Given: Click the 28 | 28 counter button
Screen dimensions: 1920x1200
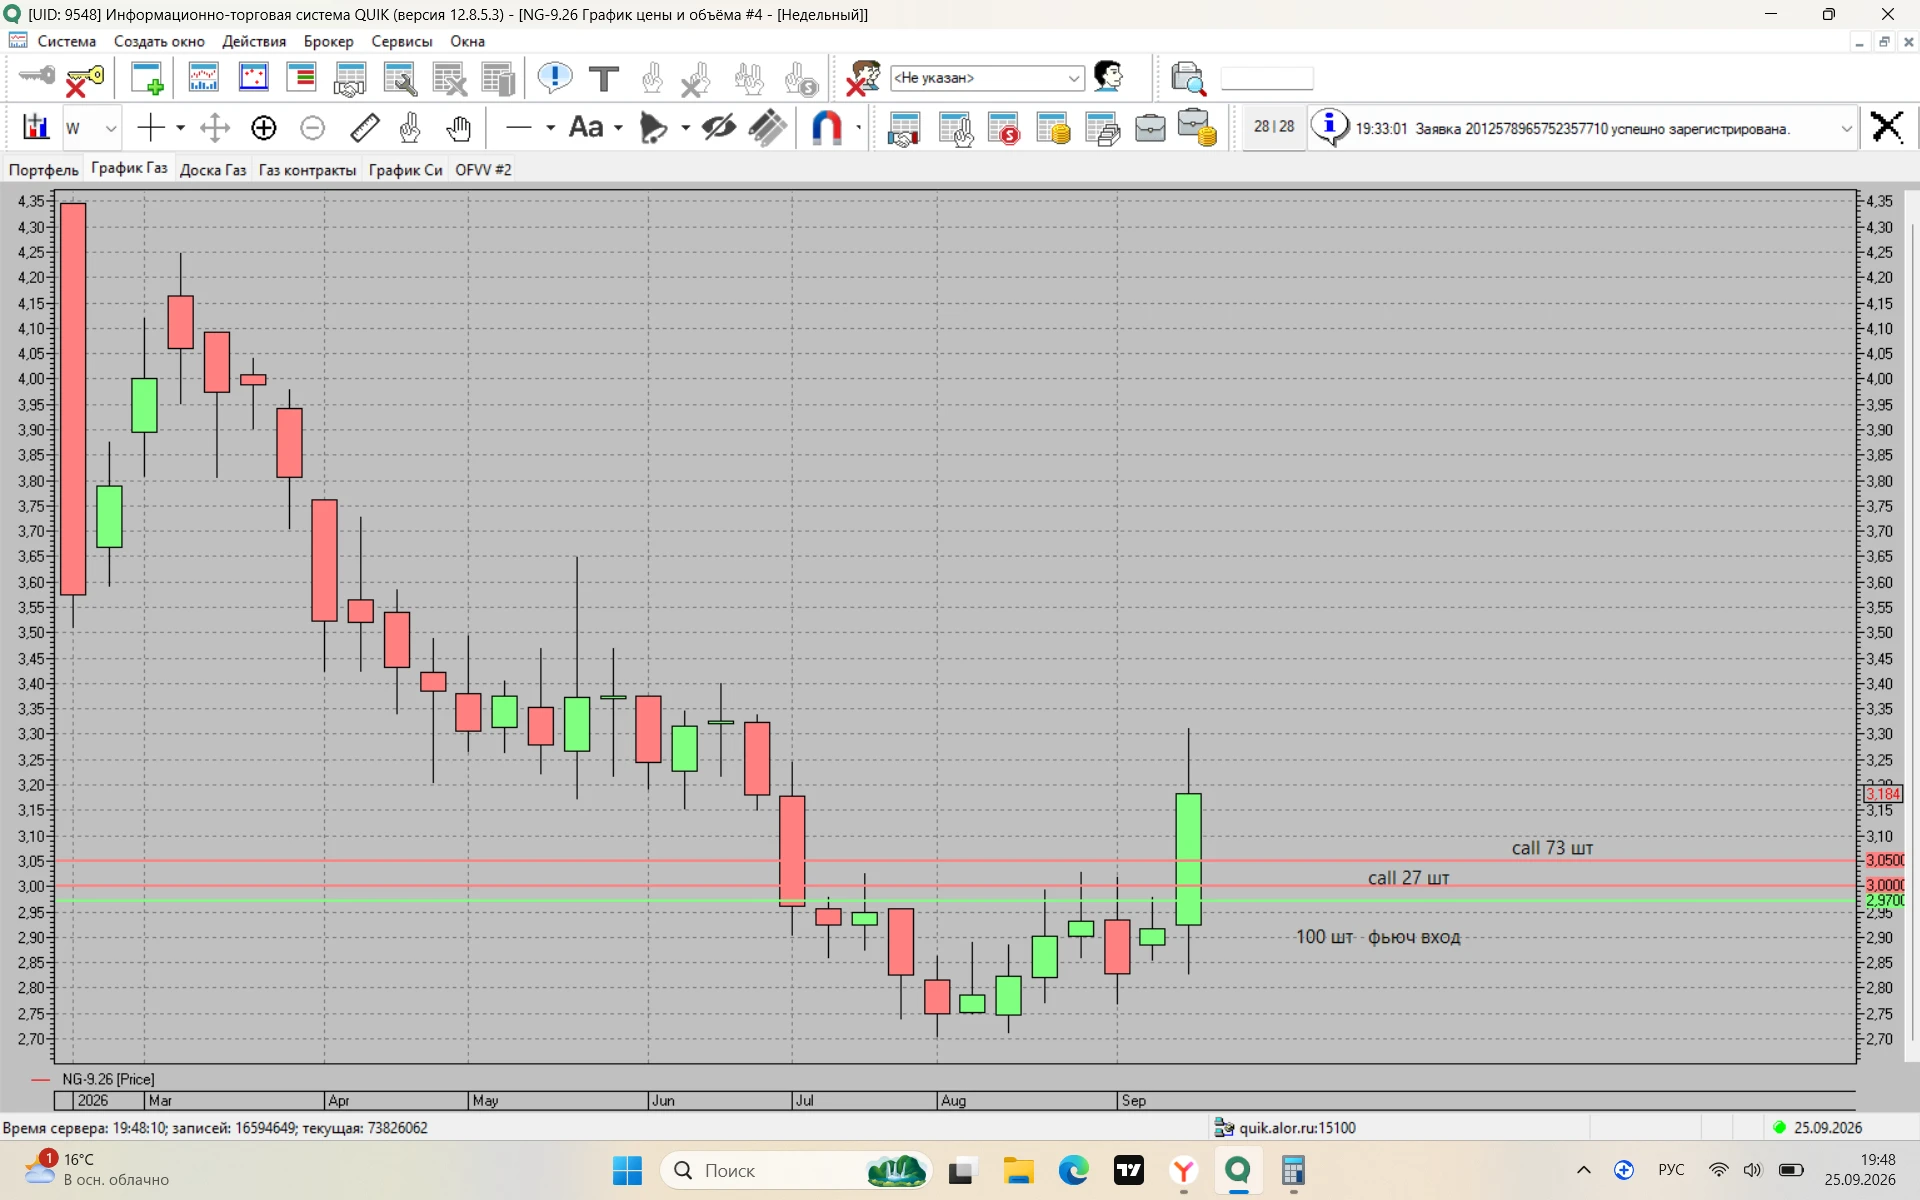Looking at the screenshot, I should click(1274, 127).
